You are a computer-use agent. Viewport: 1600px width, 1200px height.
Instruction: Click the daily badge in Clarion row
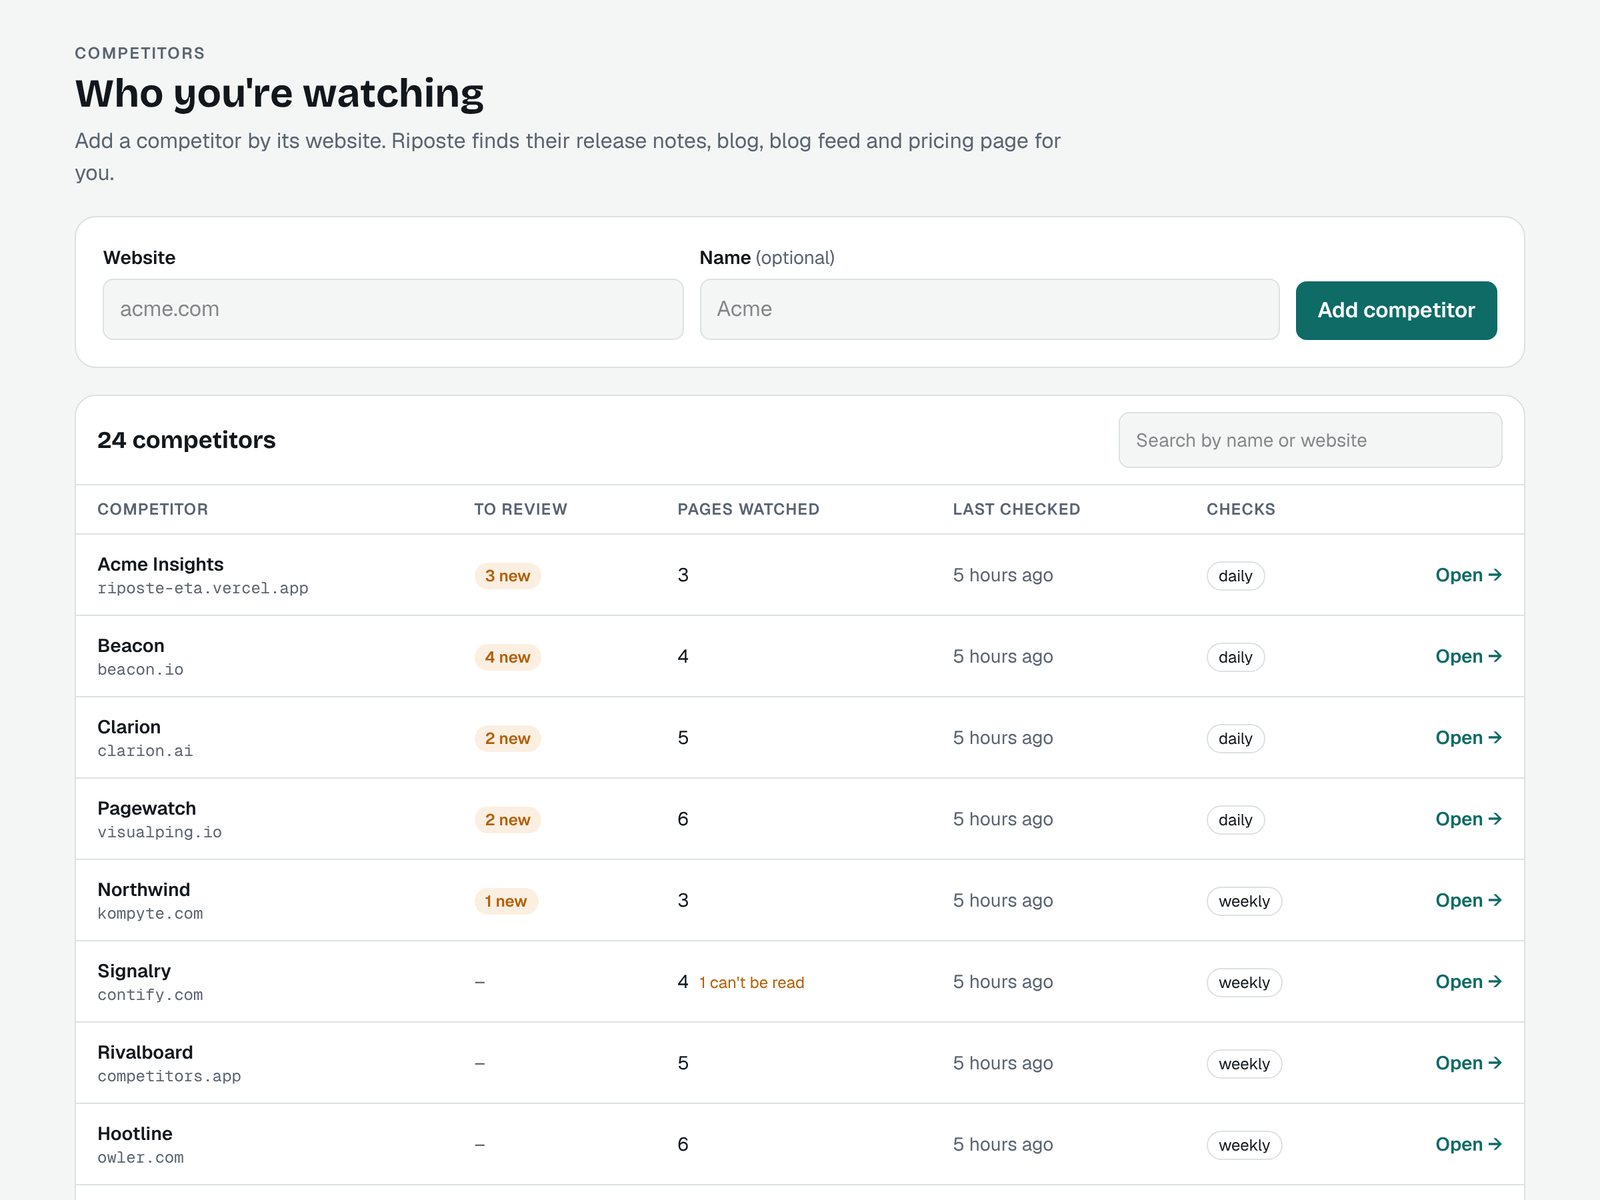point(1235,738)
